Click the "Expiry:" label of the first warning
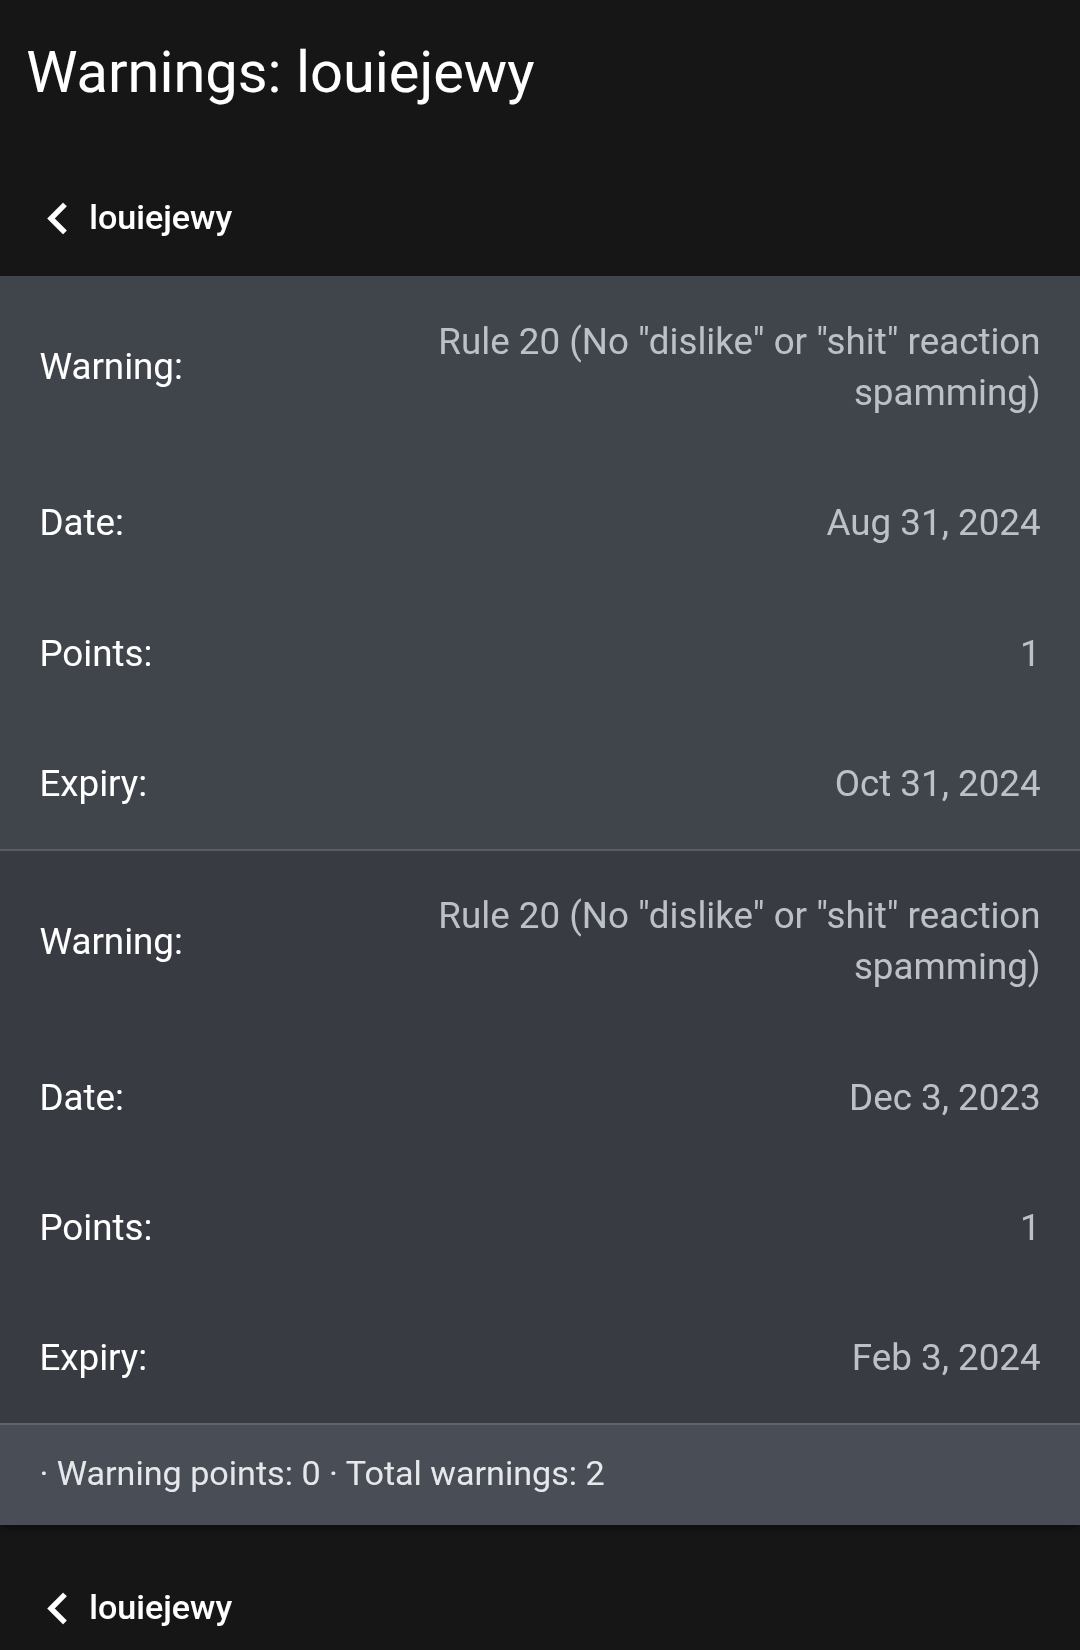 click(x=93, y=784)
